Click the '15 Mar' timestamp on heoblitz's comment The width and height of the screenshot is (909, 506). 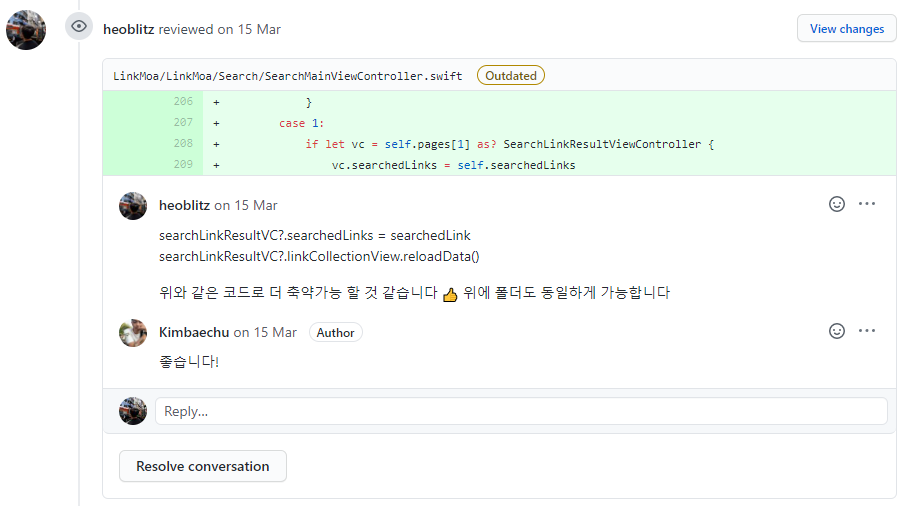(256, 205)
